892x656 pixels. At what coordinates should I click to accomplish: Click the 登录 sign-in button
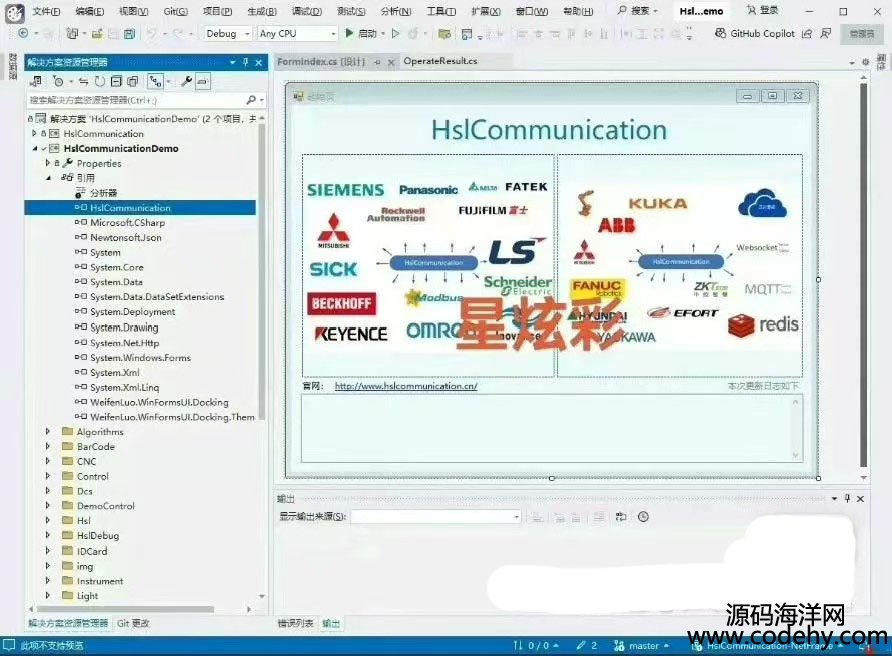[762, 10]
